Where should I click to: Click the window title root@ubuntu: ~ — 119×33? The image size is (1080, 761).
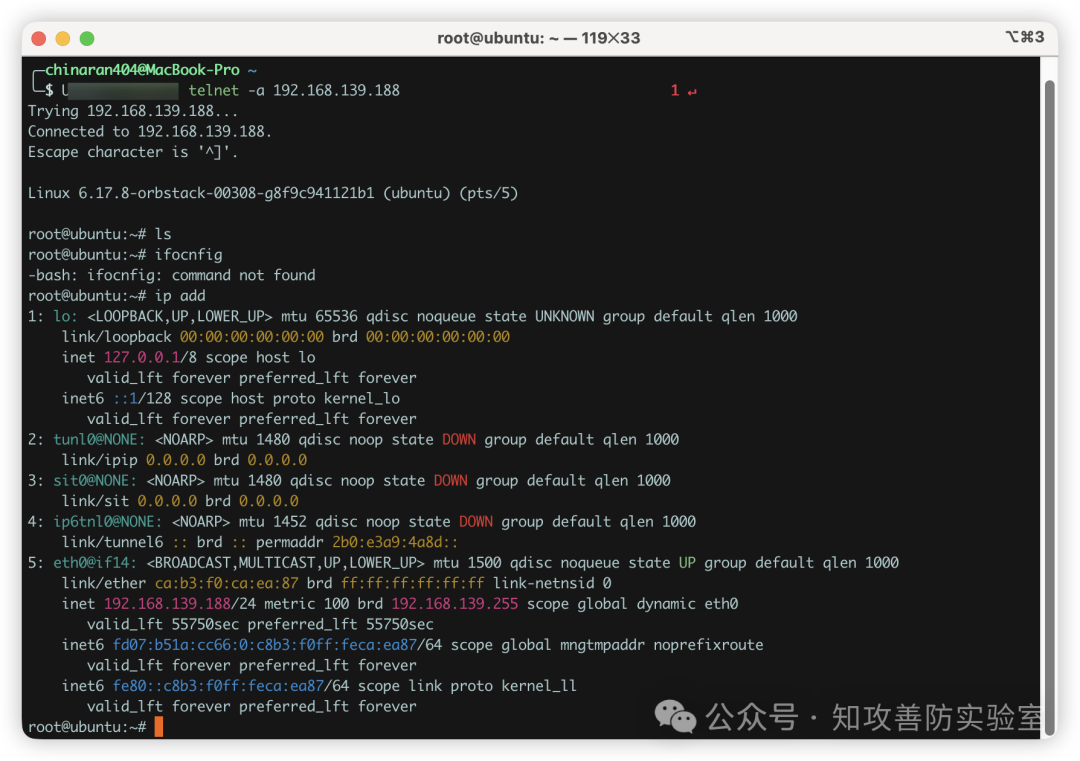540,37
